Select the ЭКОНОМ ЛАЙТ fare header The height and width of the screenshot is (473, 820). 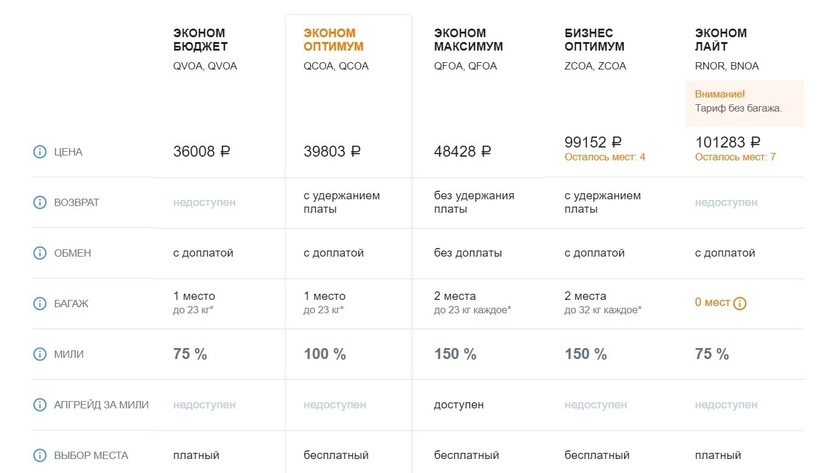tap(720, 40)
